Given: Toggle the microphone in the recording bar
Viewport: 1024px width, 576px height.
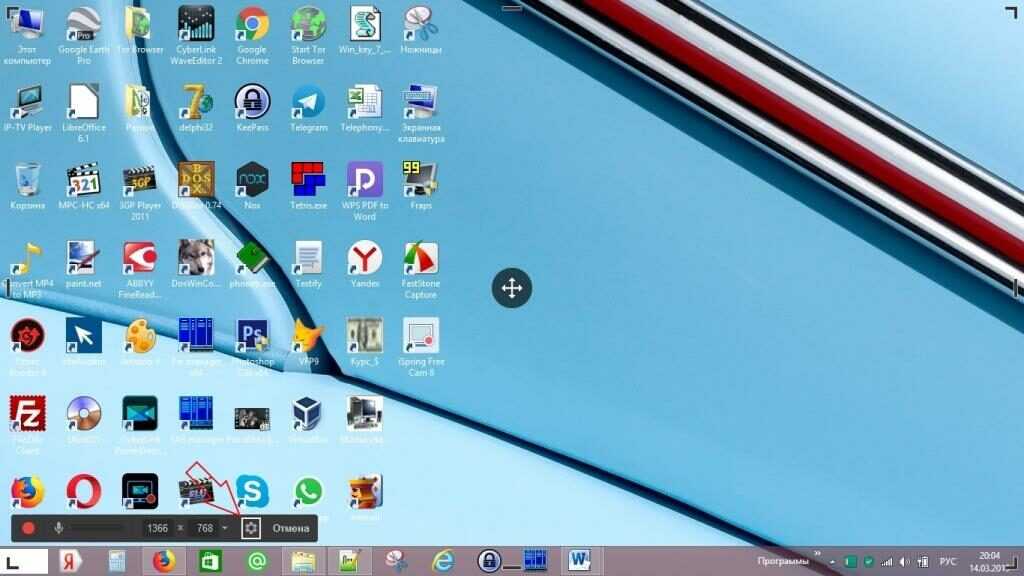Looking at the screenshot, I should [x=59, y=528].
